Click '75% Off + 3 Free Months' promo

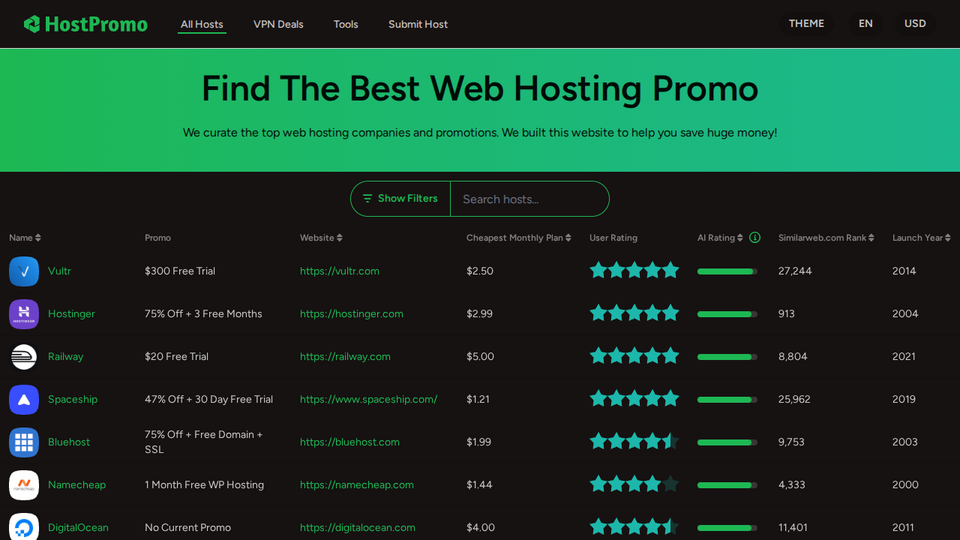[x=203, y=313]
